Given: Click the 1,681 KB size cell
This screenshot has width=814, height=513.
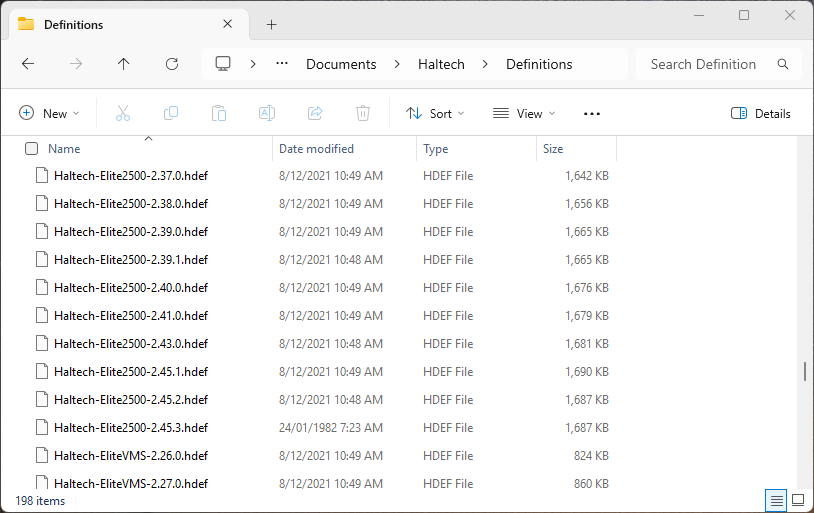Looking at the screenshot, I should pyautogui.click(x=587, y=344).
